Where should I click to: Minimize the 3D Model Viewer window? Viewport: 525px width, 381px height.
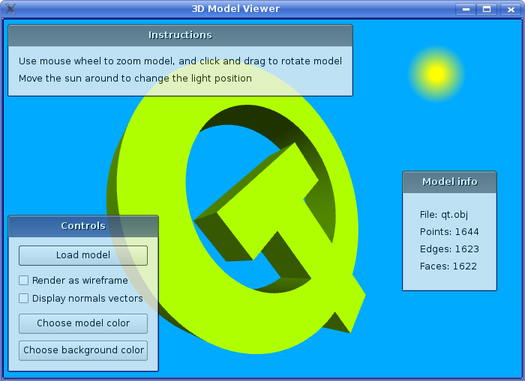click(465, 9)
